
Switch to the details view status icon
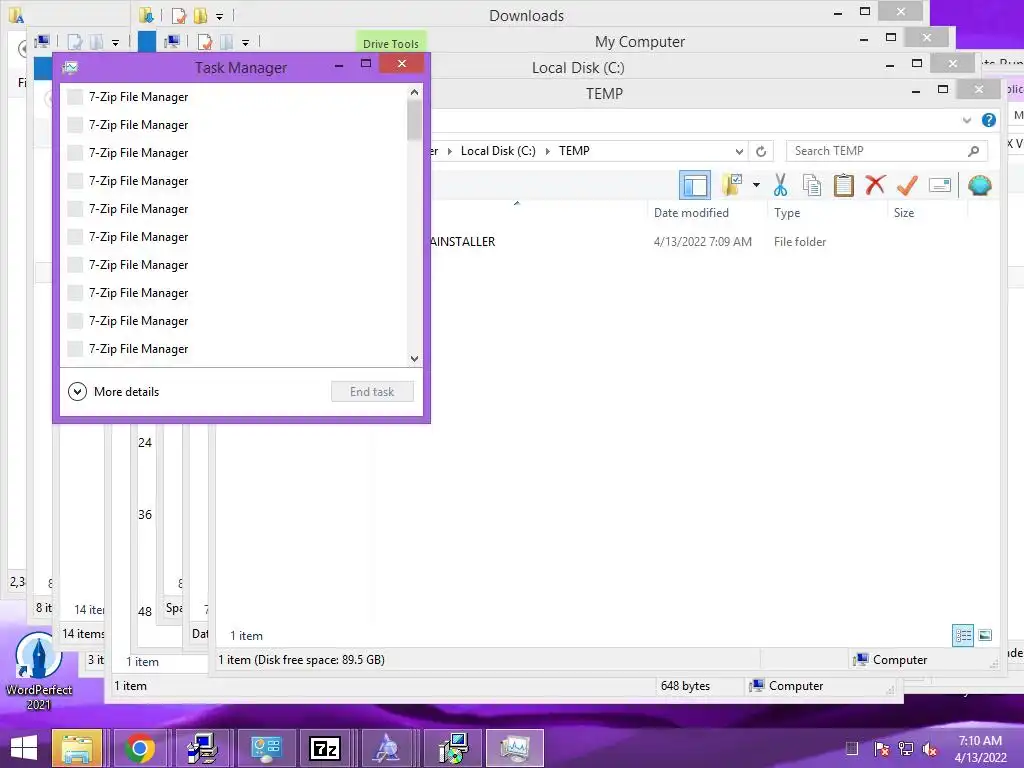[963, 635]
